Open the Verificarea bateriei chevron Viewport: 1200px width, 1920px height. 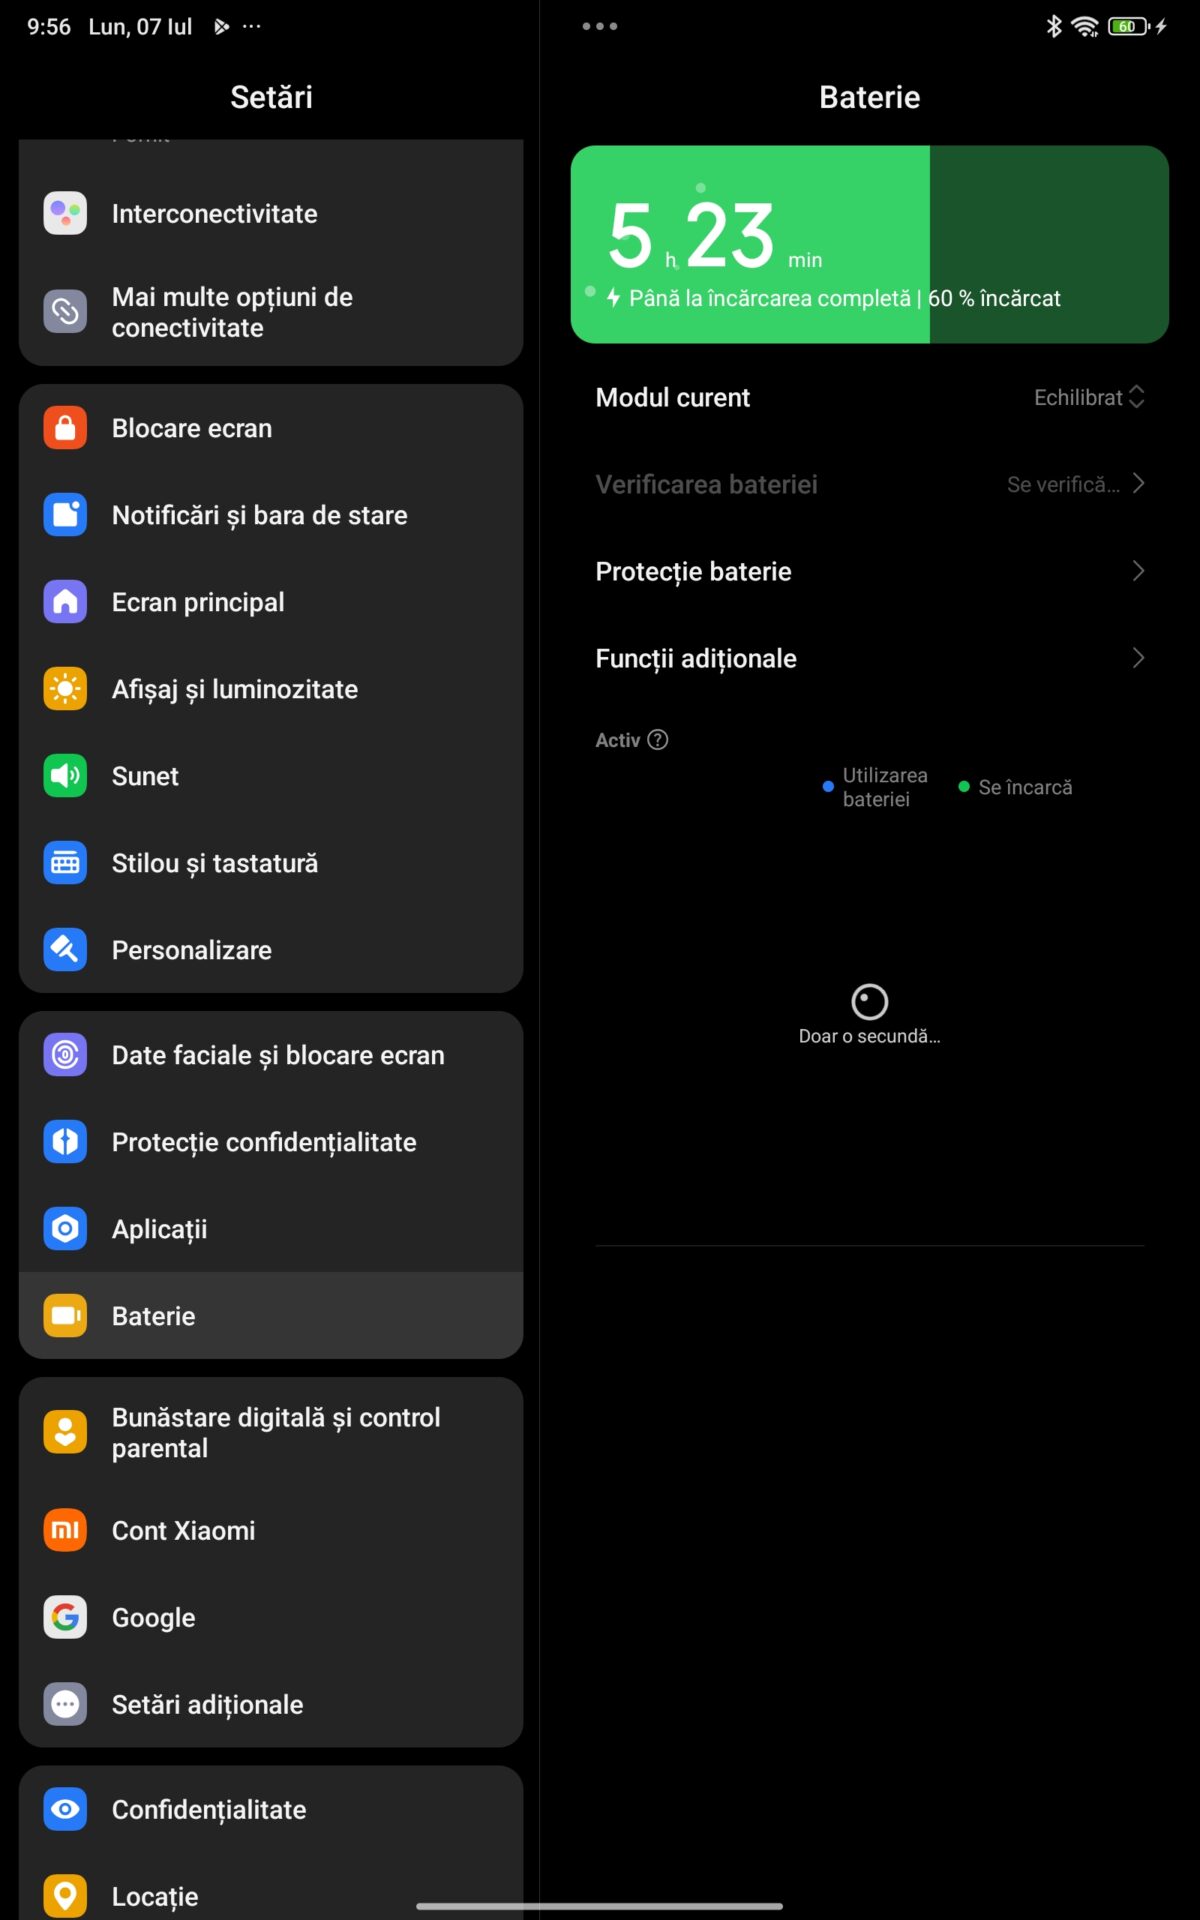click(1138, 484)
